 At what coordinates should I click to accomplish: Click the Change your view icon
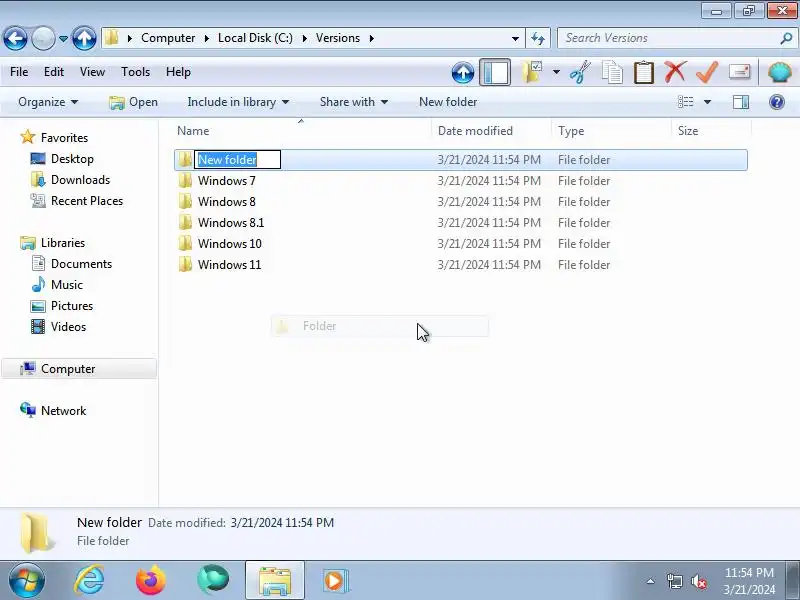tap(685, 102)
